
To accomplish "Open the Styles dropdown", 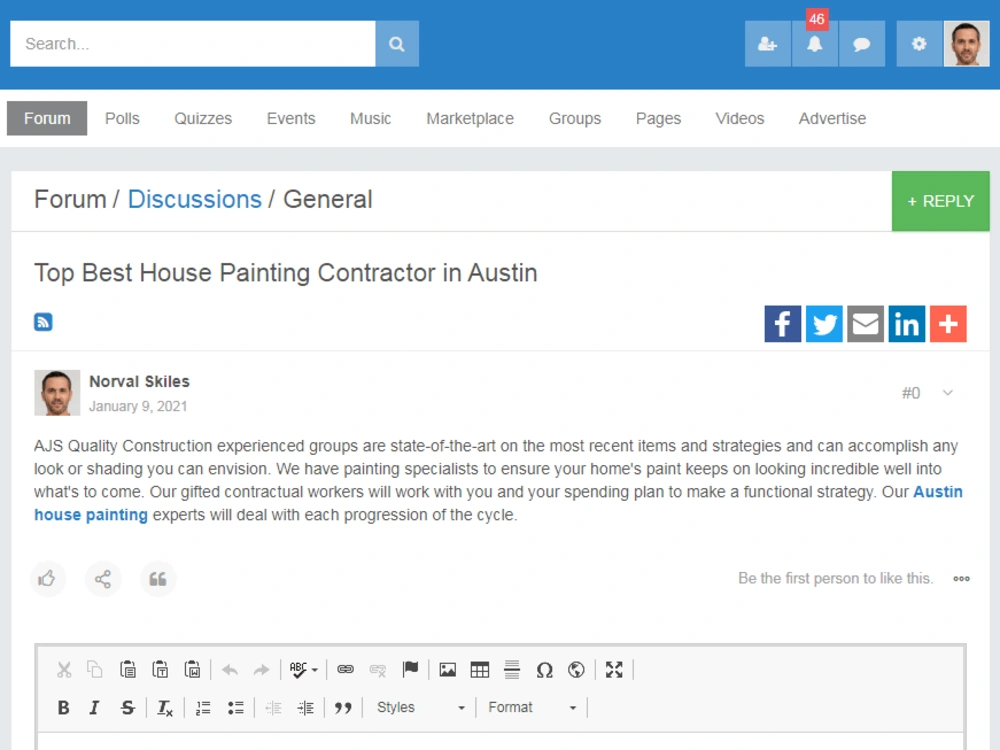I will pyautogui.click(x=420, y=707).
